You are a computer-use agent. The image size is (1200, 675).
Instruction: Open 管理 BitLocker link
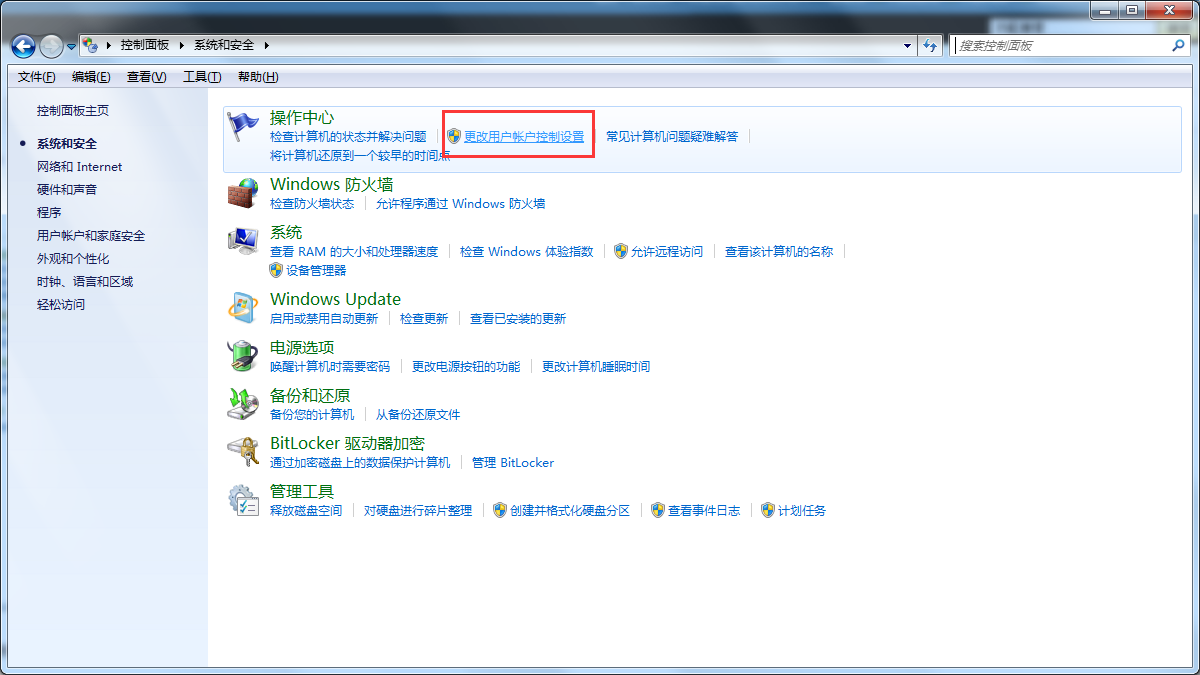513,463
